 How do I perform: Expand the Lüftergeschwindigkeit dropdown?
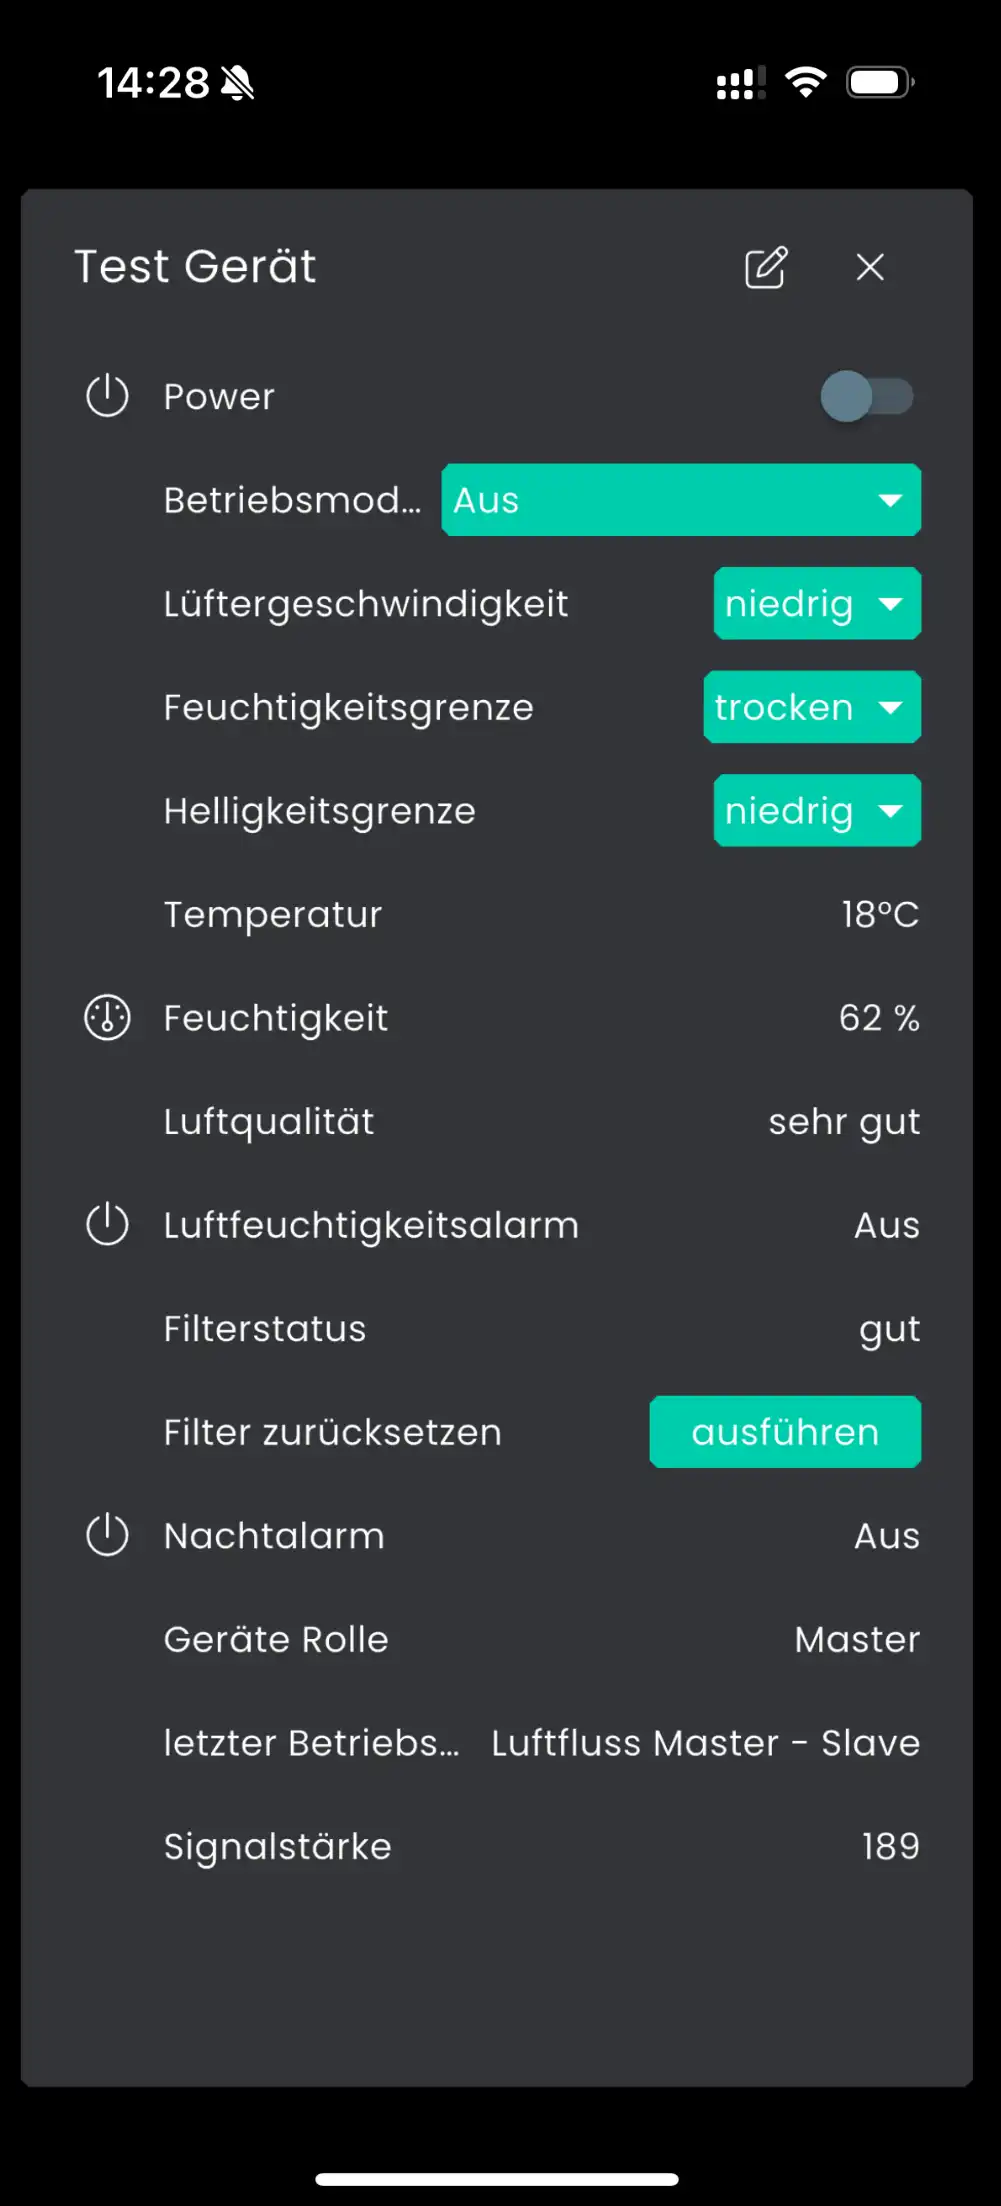(817, 604)
